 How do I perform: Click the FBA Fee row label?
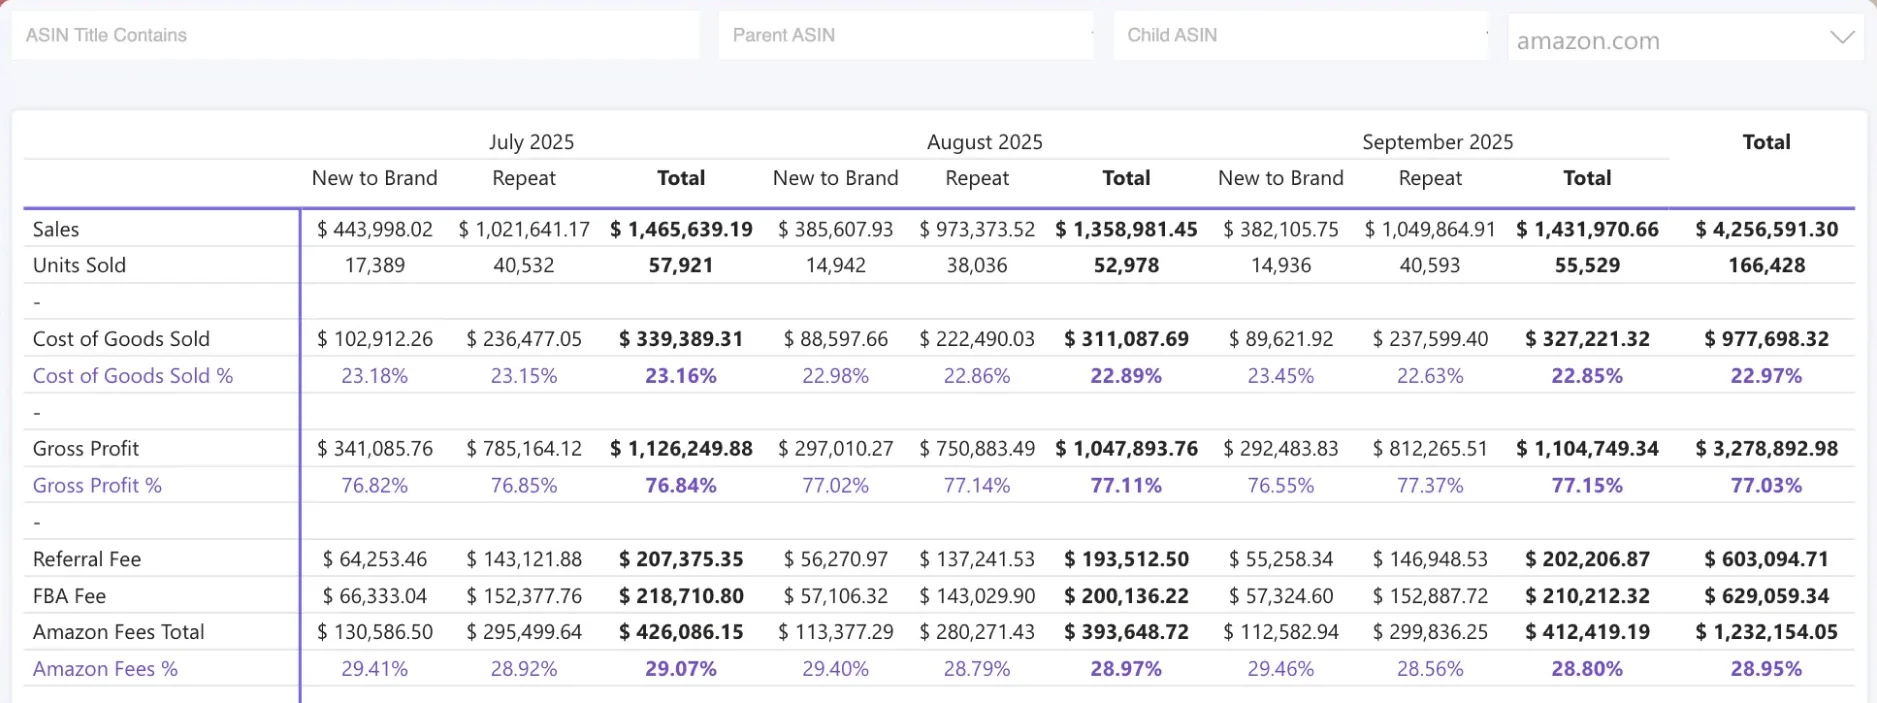(x=69, y=596)
